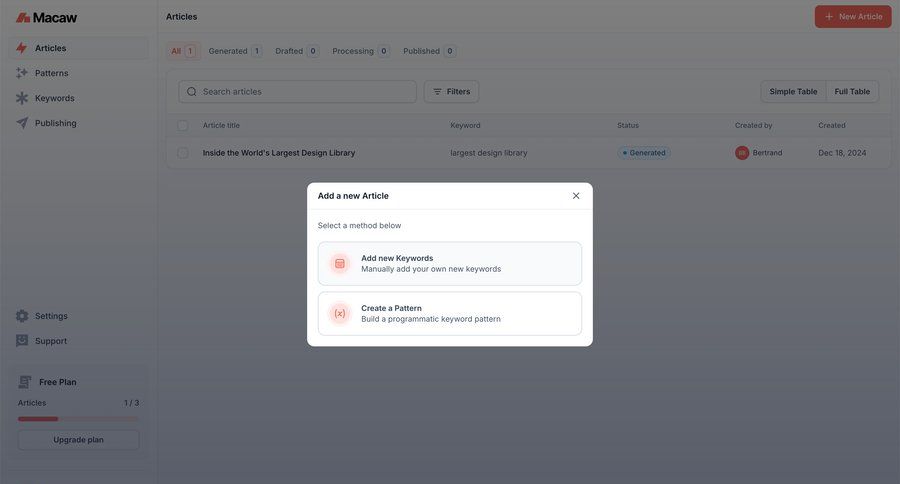Focus the Search articles field
The height and width of the screenshot is (484, 900).
(297, 92)
